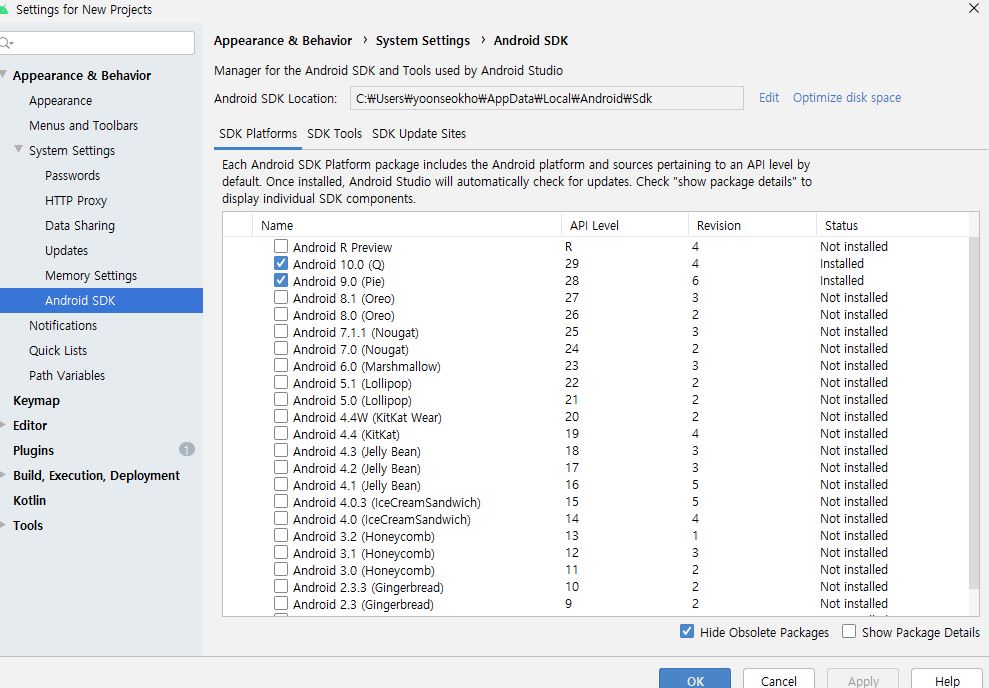Open Help for this dialog
The height and width of the screenshot is (688, 989).
coord(947,680)
